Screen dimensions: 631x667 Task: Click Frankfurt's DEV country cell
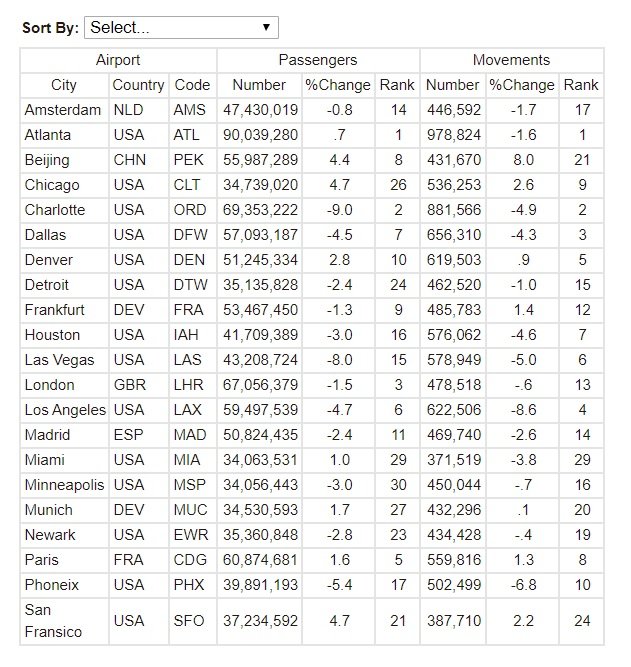point(128,310)
